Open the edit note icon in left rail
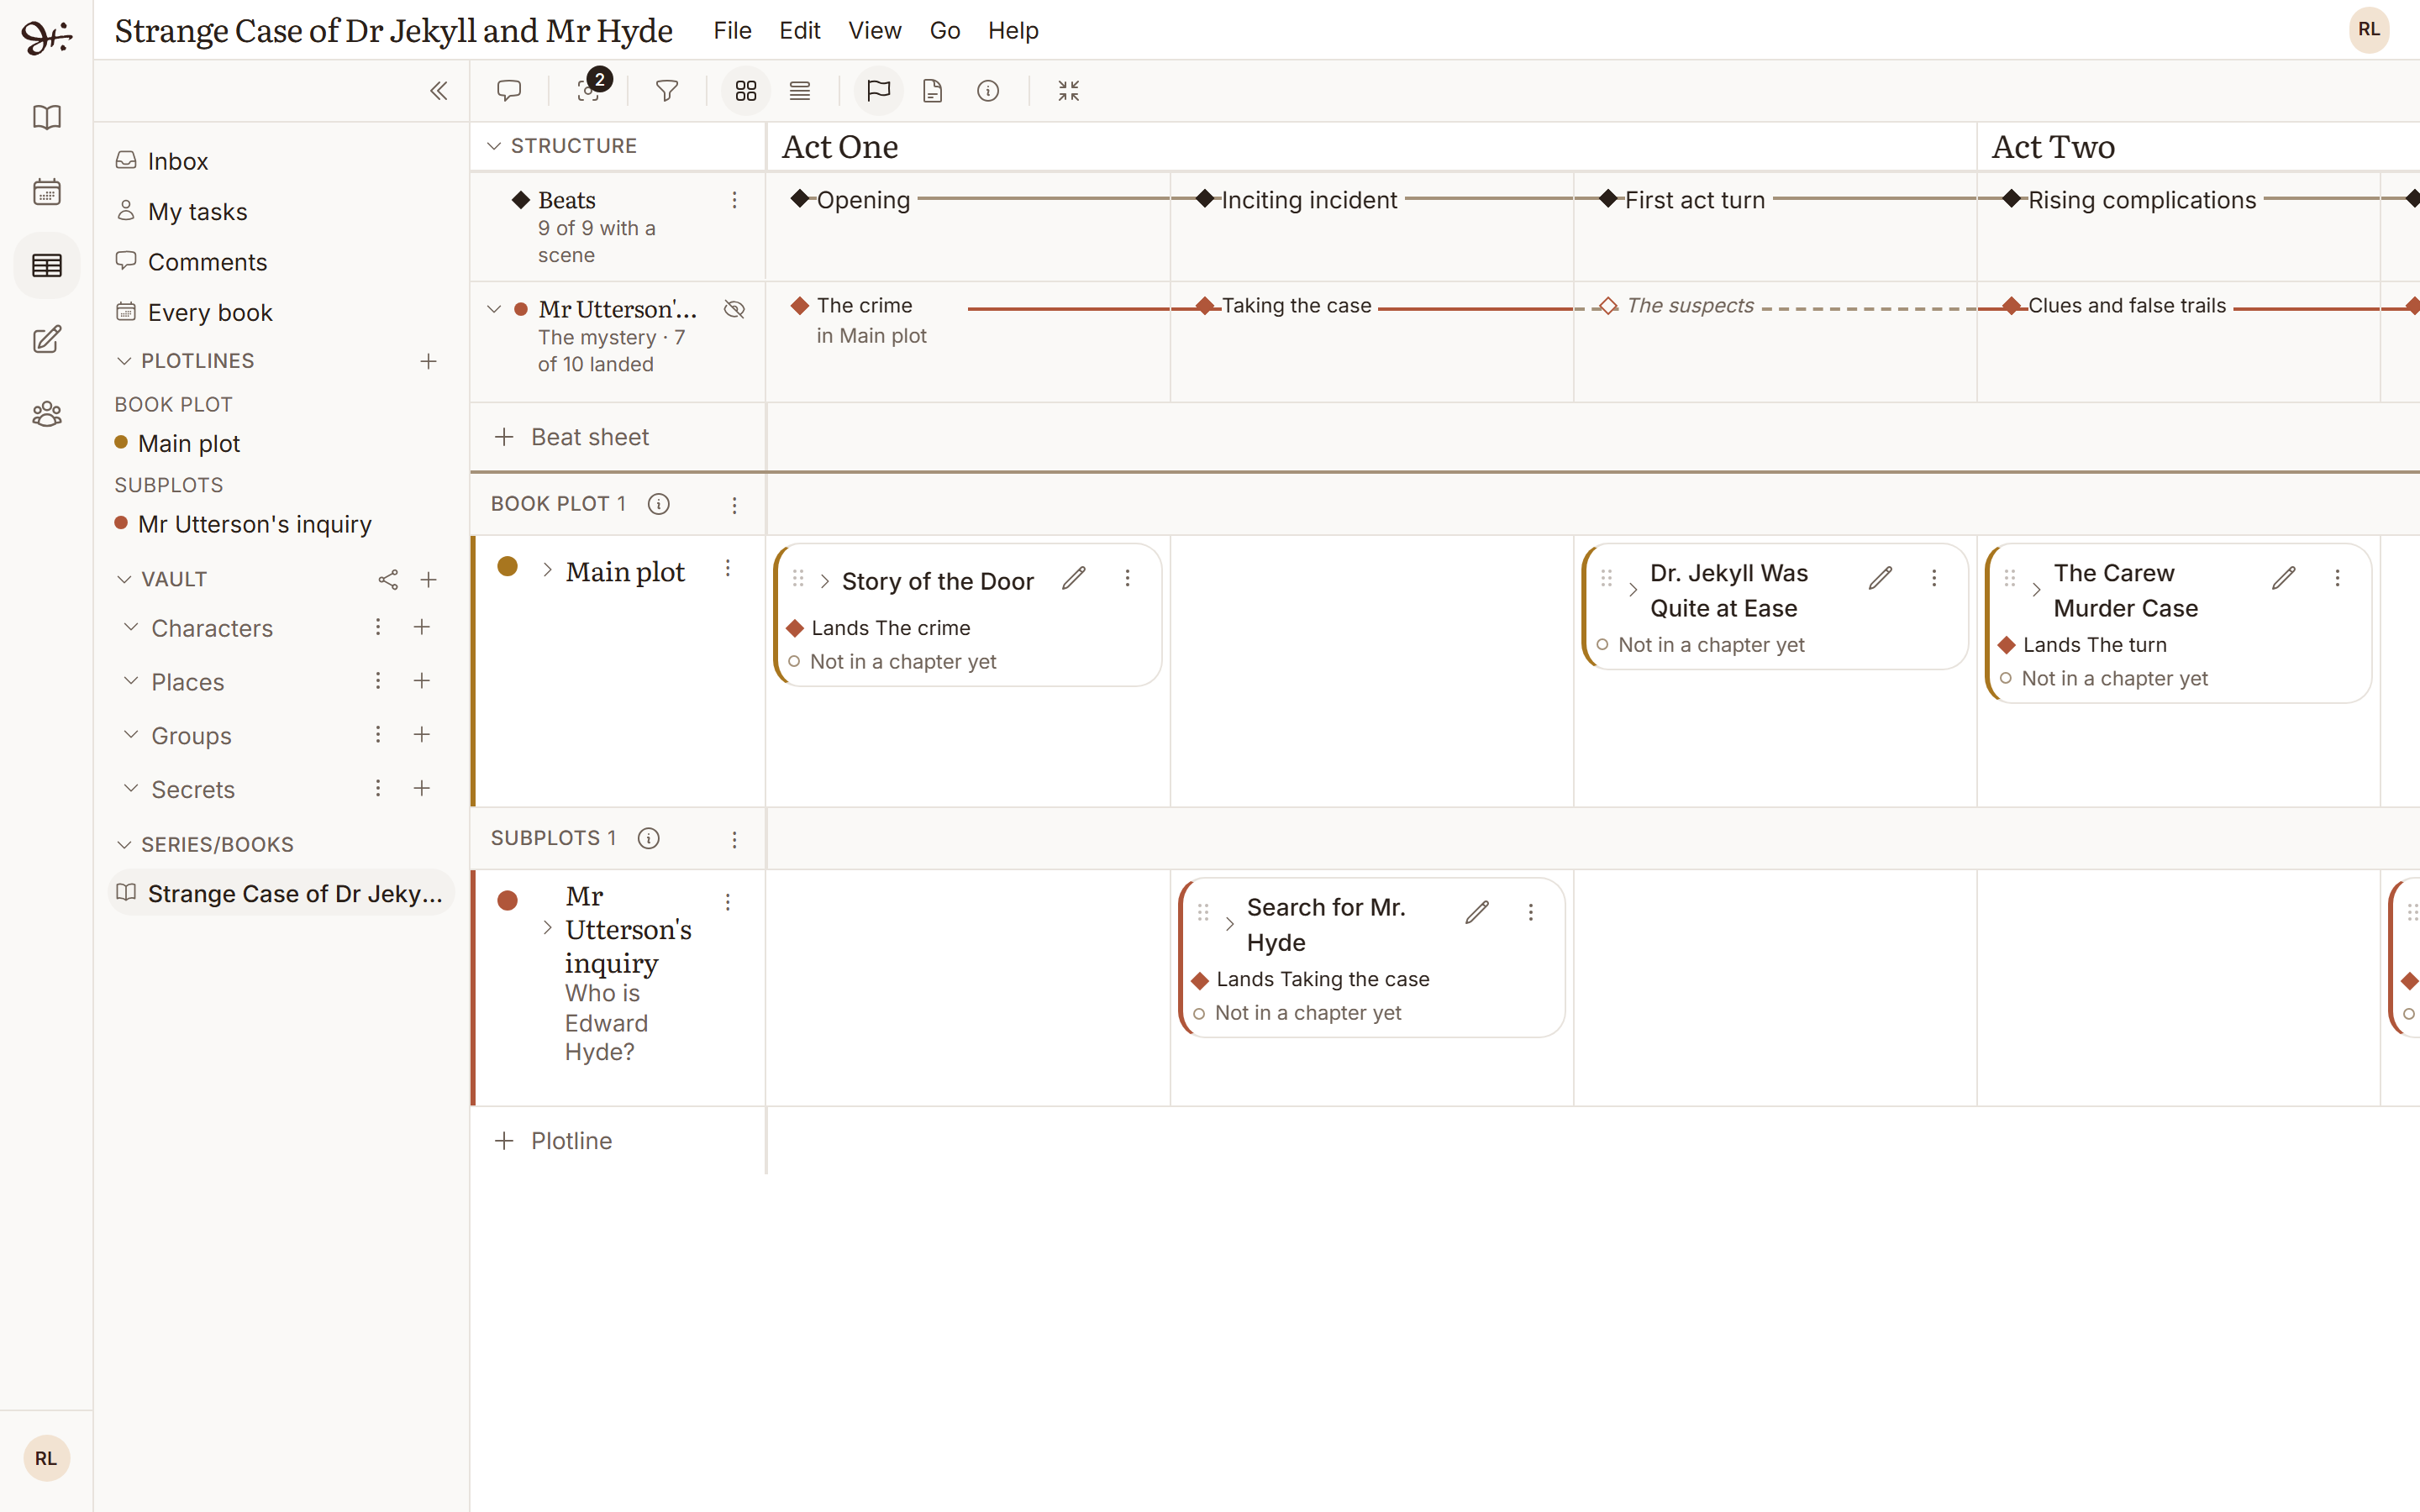Image resolution: width=2420 pixels, height=1512 pixels. pos(47,340)
